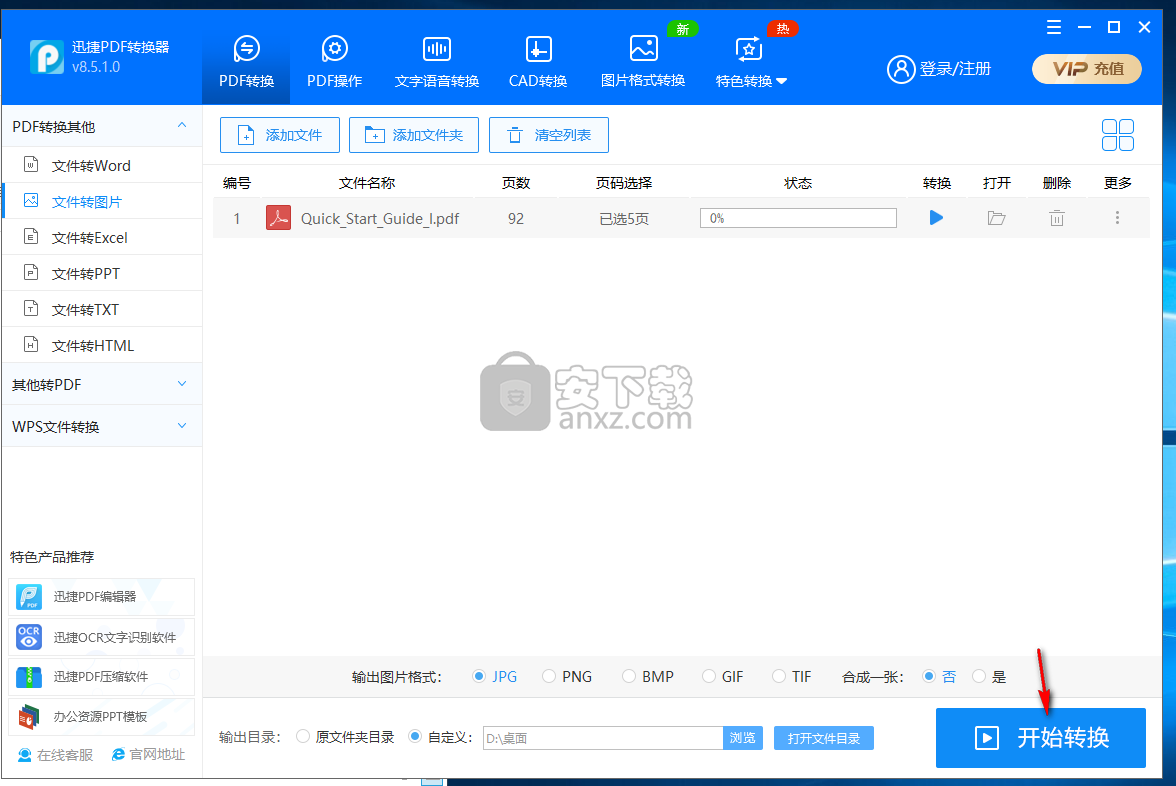Open 办公资源PPT模板 product recommendation
This screenshot has width=1176, height=786.
102,716
